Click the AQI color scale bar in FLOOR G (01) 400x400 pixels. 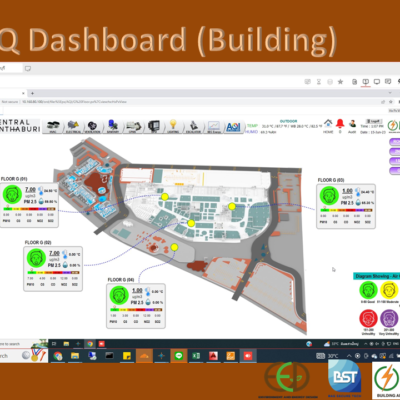pyautogui.click(x=29, y=209)
